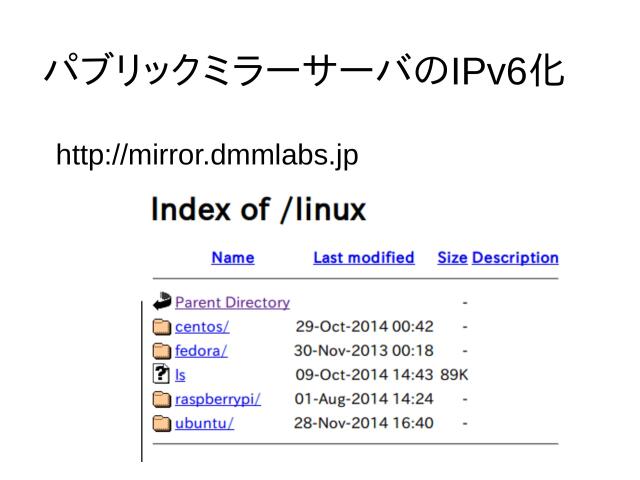The width and height of the screenshot is (640, 480).
Task: Sort by the Description column header
Action: [x=515, y=258]
